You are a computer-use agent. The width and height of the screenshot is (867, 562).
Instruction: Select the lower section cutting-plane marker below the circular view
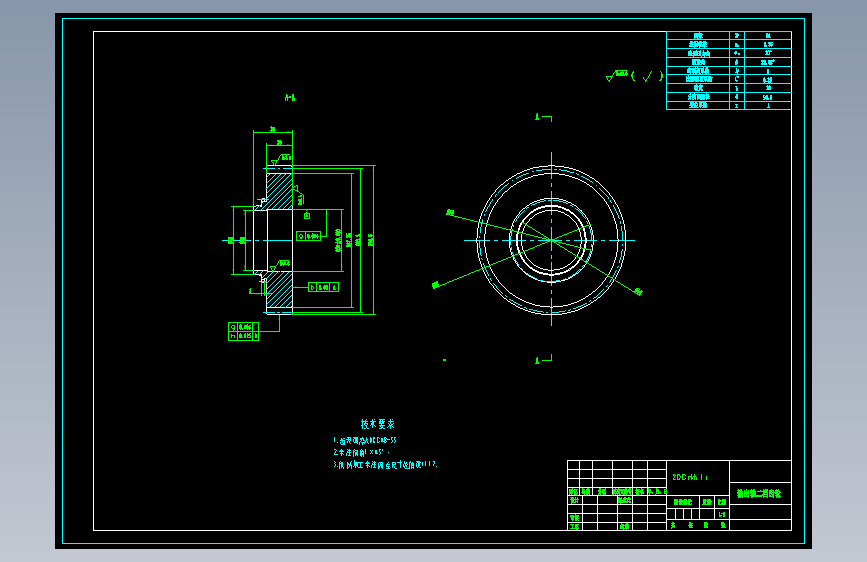tap(544, 360)
